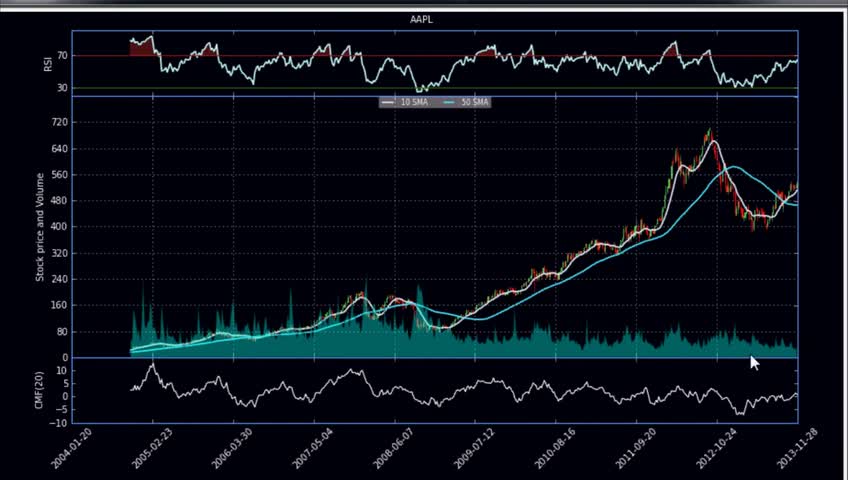Click the 2013-11-28 date label
The height and width of the screenshot is (480, 848).
797,448
